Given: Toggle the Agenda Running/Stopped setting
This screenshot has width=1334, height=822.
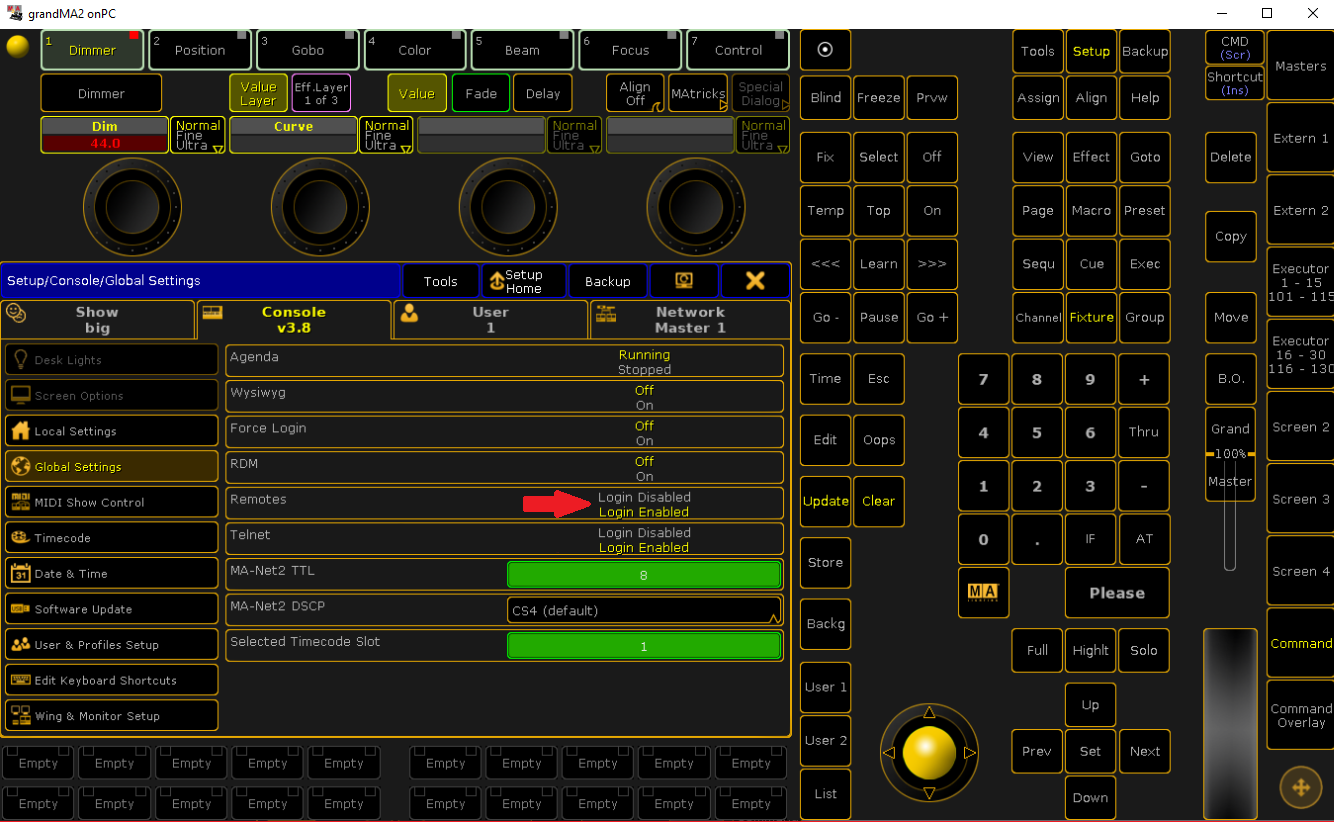Looking at the screenshot, I should click(x=504, y=361).
